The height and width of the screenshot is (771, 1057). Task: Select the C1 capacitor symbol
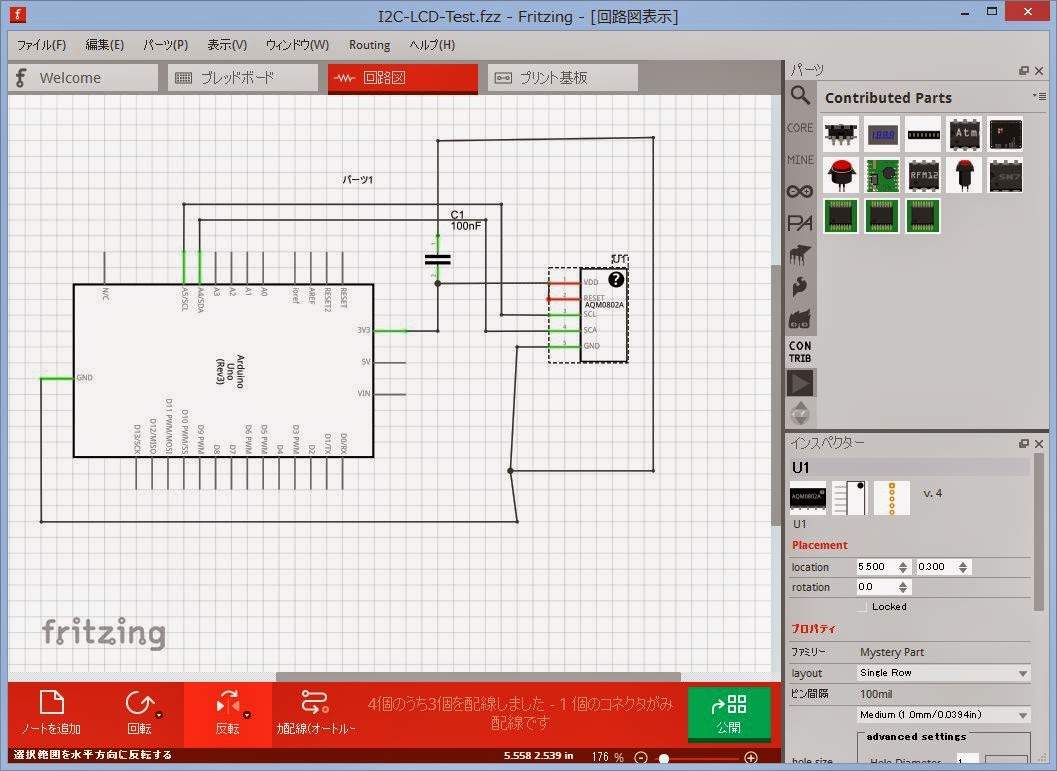(x=437, y=259)
